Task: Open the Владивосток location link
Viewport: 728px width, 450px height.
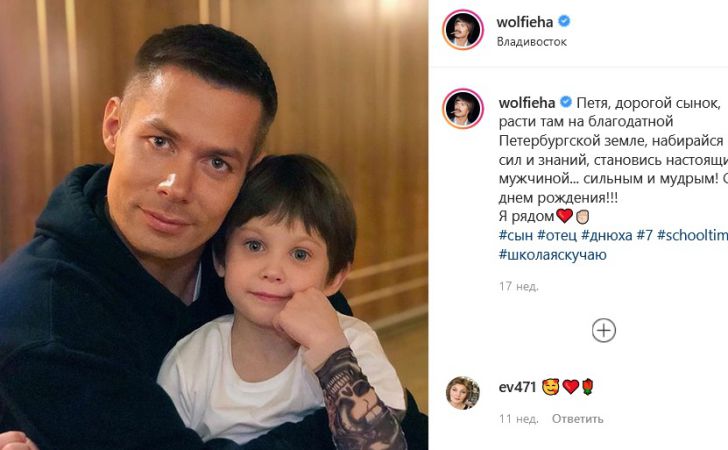Action: (x=532, y=42)
